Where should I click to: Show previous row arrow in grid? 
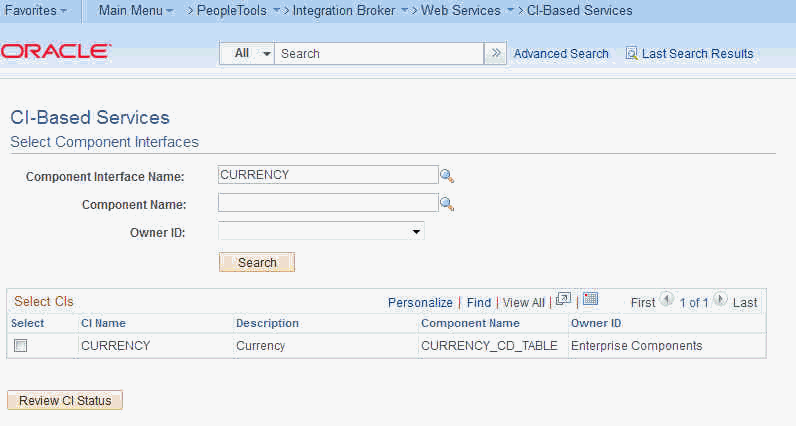pyautogui.click(x=667, y=300)
